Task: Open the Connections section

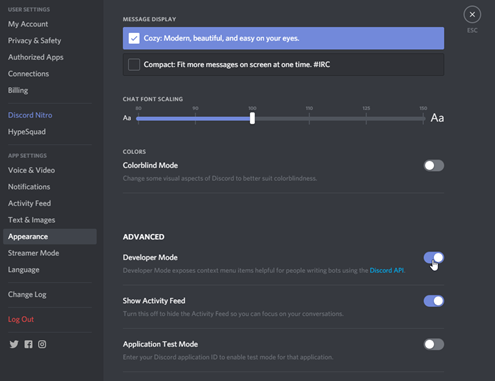Action: [x=28, y=74]
